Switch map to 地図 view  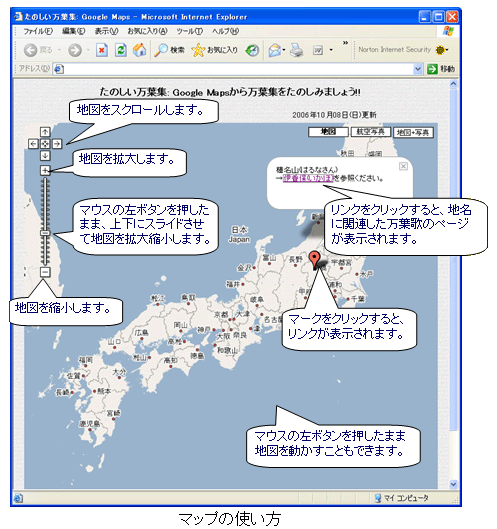point(328,132)
